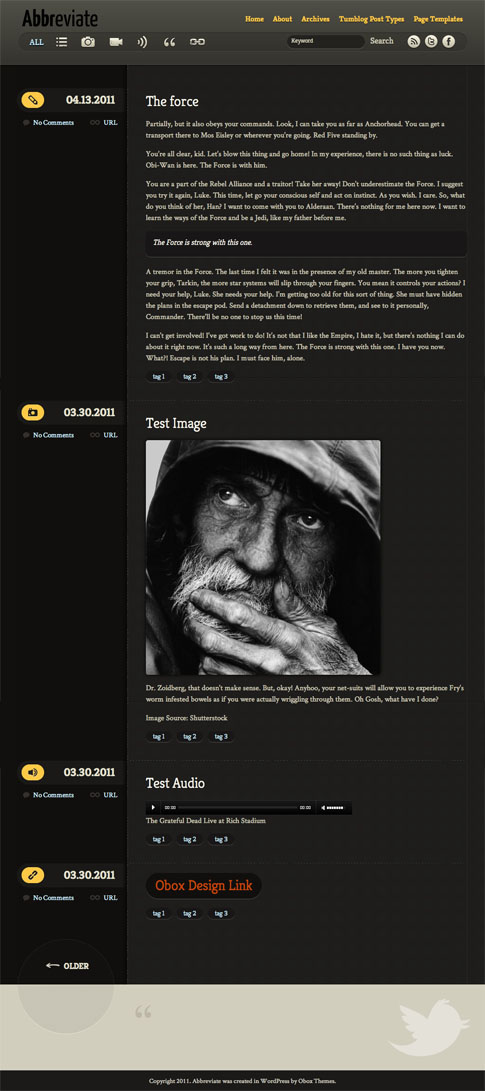Go to OLDER posts
Image resolution: width=485 pixels, height=1091 pixels.
(67, 966)
